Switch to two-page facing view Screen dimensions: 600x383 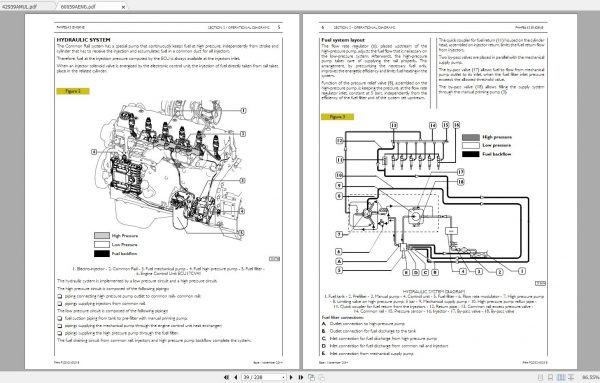pos(561,377)
